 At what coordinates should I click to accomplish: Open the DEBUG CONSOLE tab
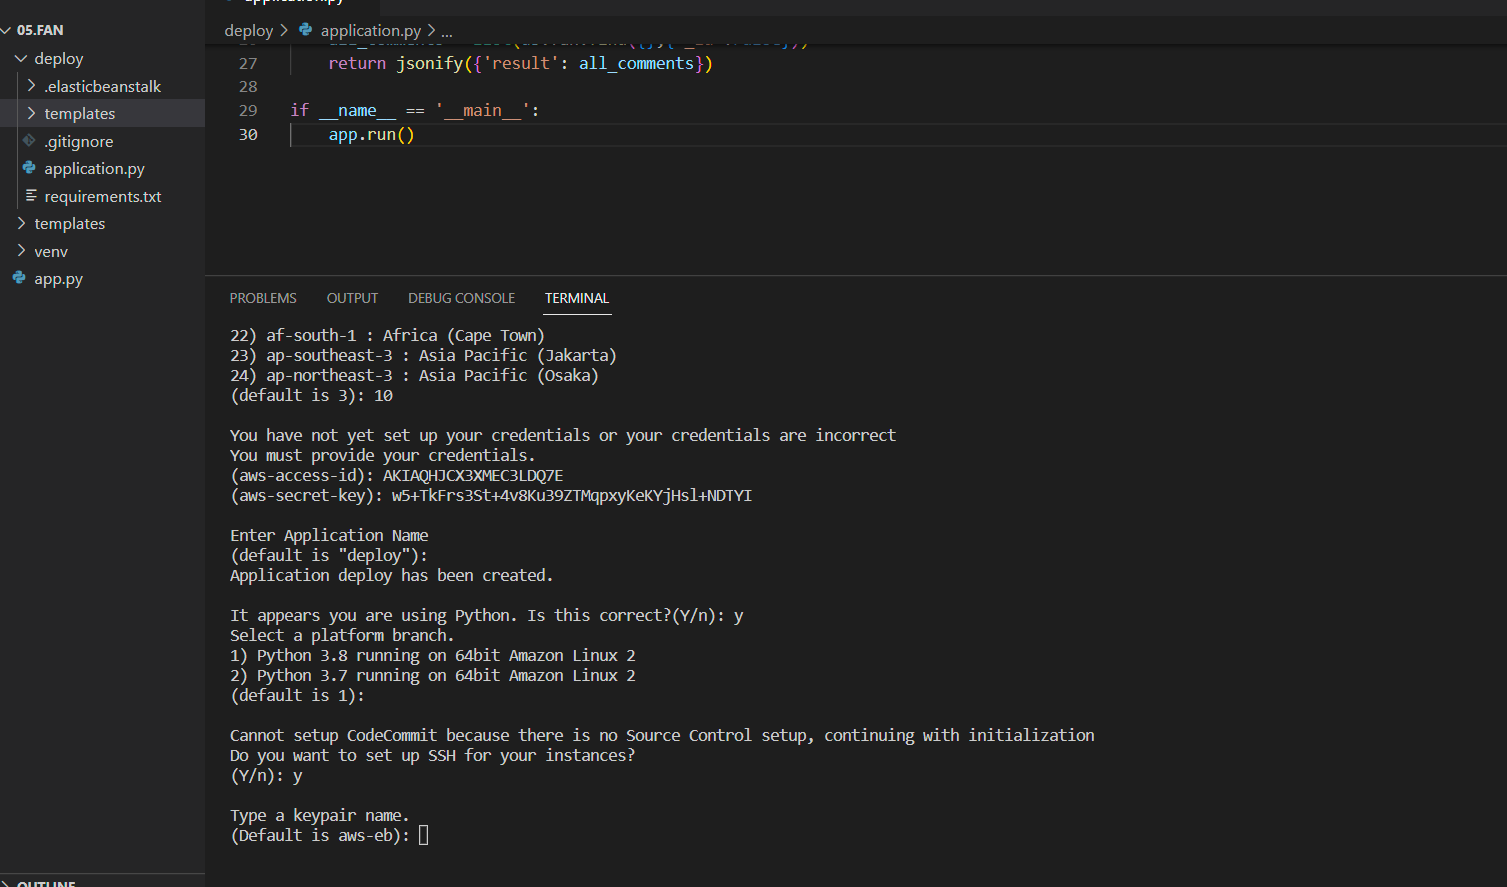point(461,298)
